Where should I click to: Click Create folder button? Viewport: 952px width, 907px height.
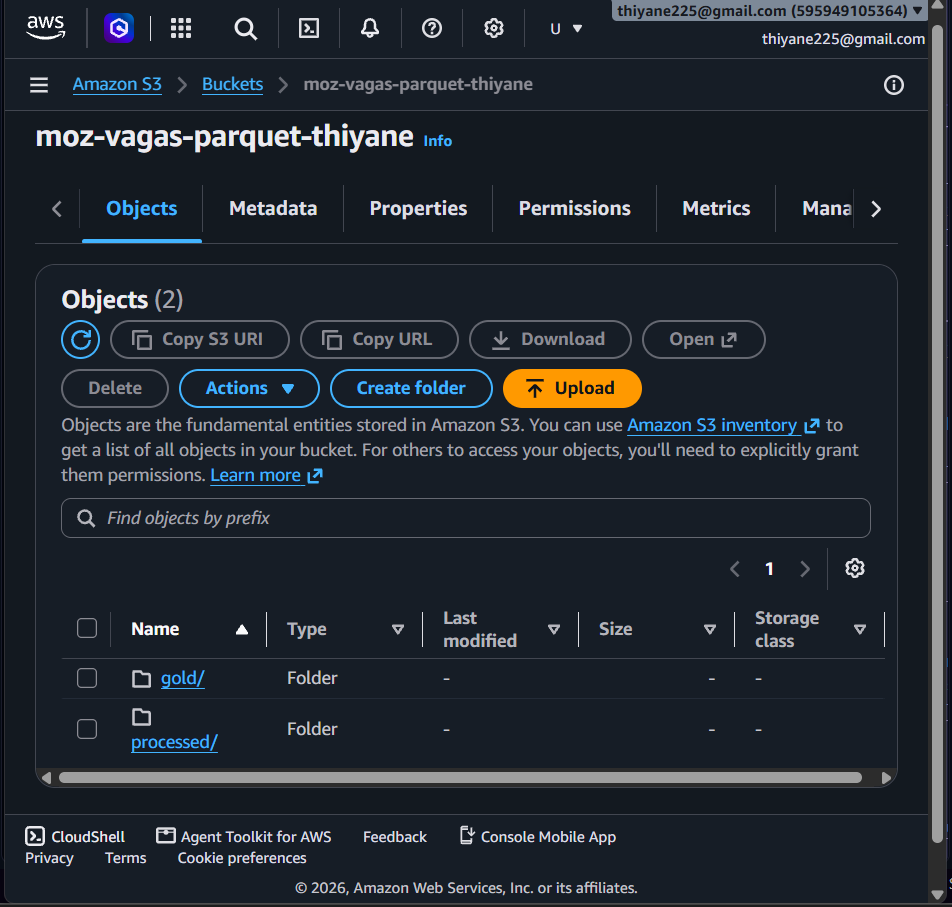coord(411,389)
